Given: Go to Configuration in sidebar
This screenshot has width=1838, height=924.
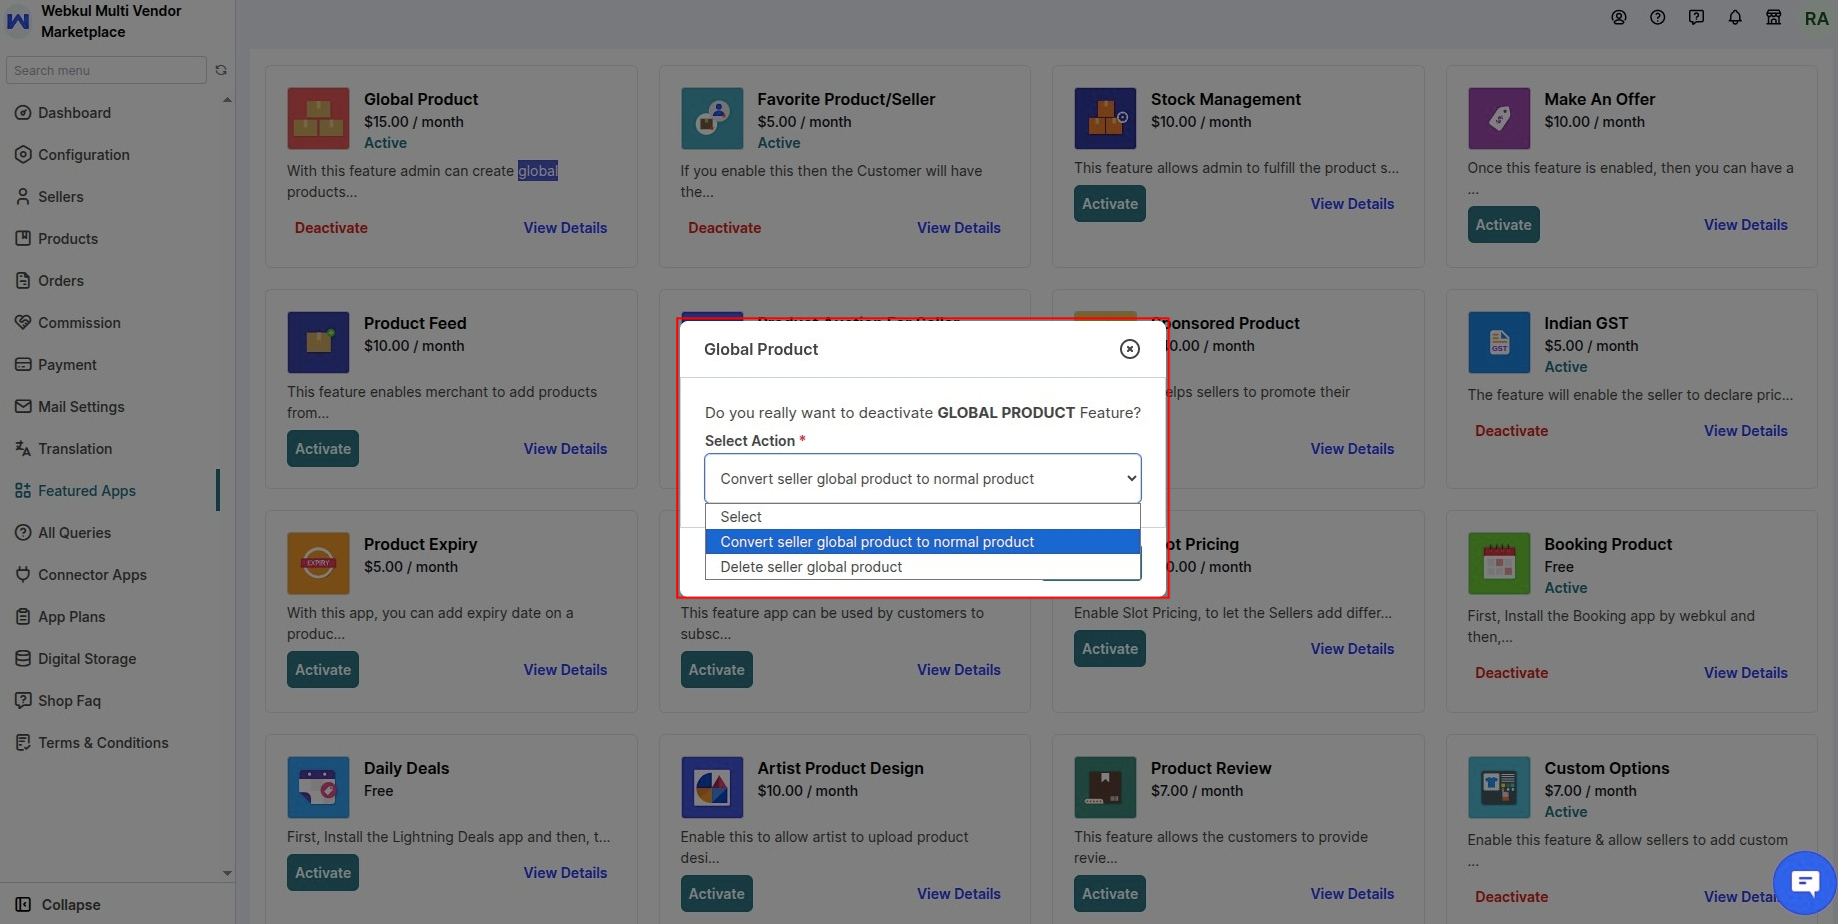Looking at the screenshot, I should click(x=84, y=155).
